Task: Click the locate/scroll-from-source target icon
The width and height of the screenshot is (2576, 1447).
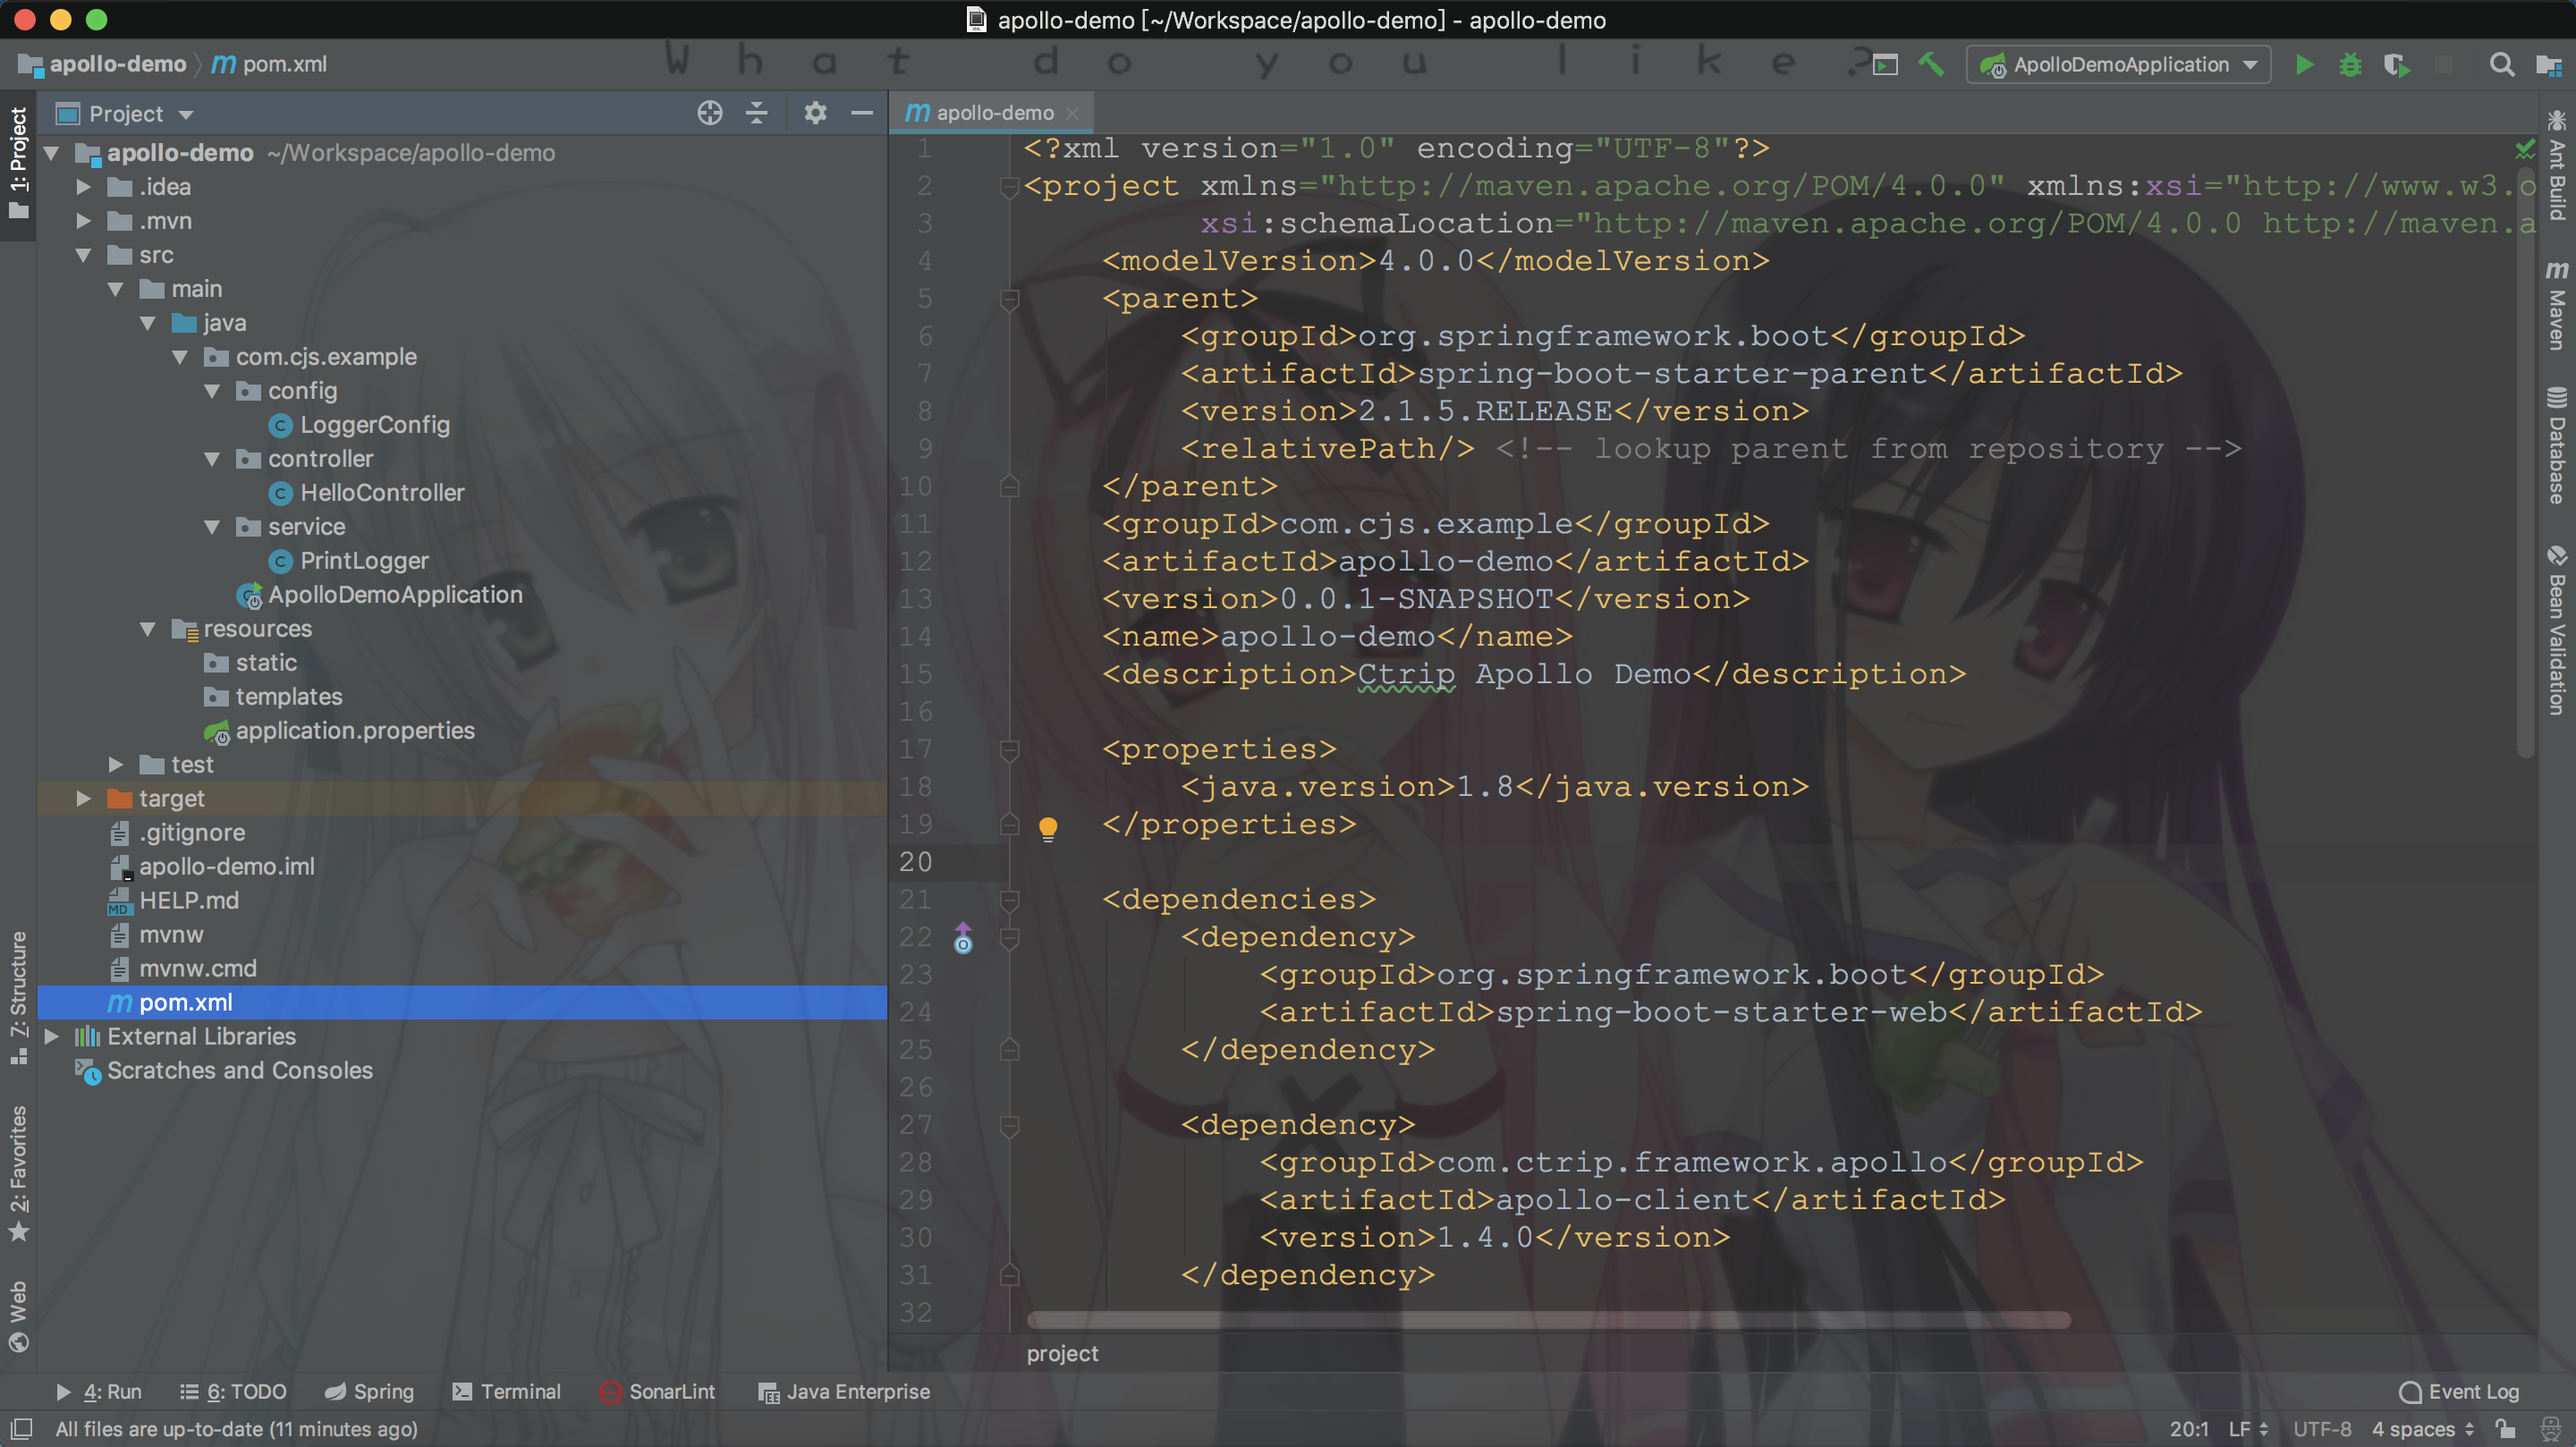Action: 710,113
